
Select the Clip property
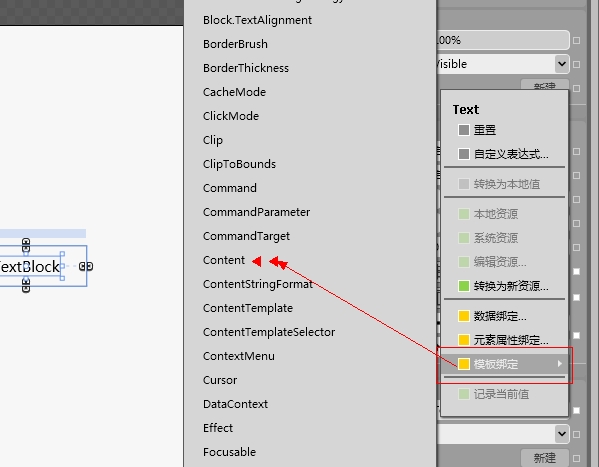(x=213, y=140)
